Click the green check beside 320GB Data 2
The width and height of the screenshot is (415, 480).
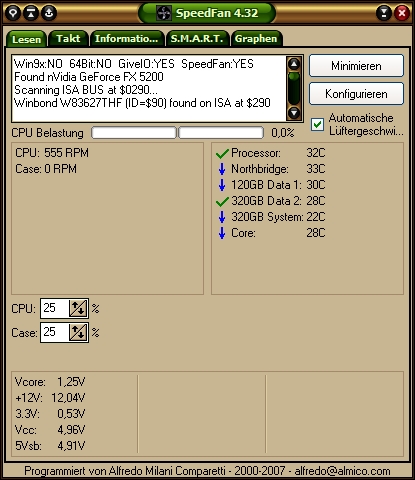coord(222,201)
